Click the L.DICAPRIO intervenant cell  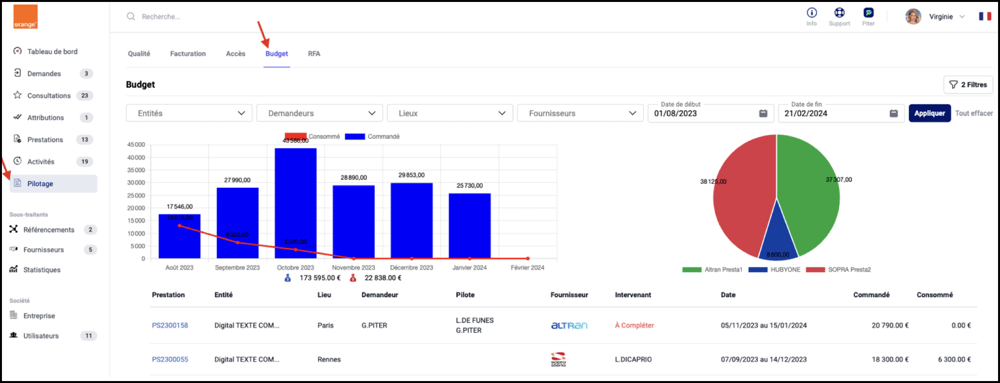pyautogui.click(x=633, y=359)
